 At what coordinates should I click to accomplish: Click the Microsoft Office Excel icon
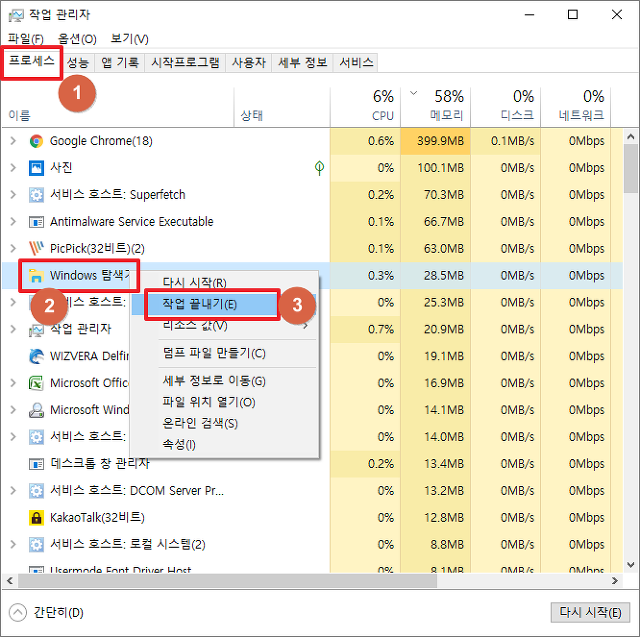(x=36, y=383)
